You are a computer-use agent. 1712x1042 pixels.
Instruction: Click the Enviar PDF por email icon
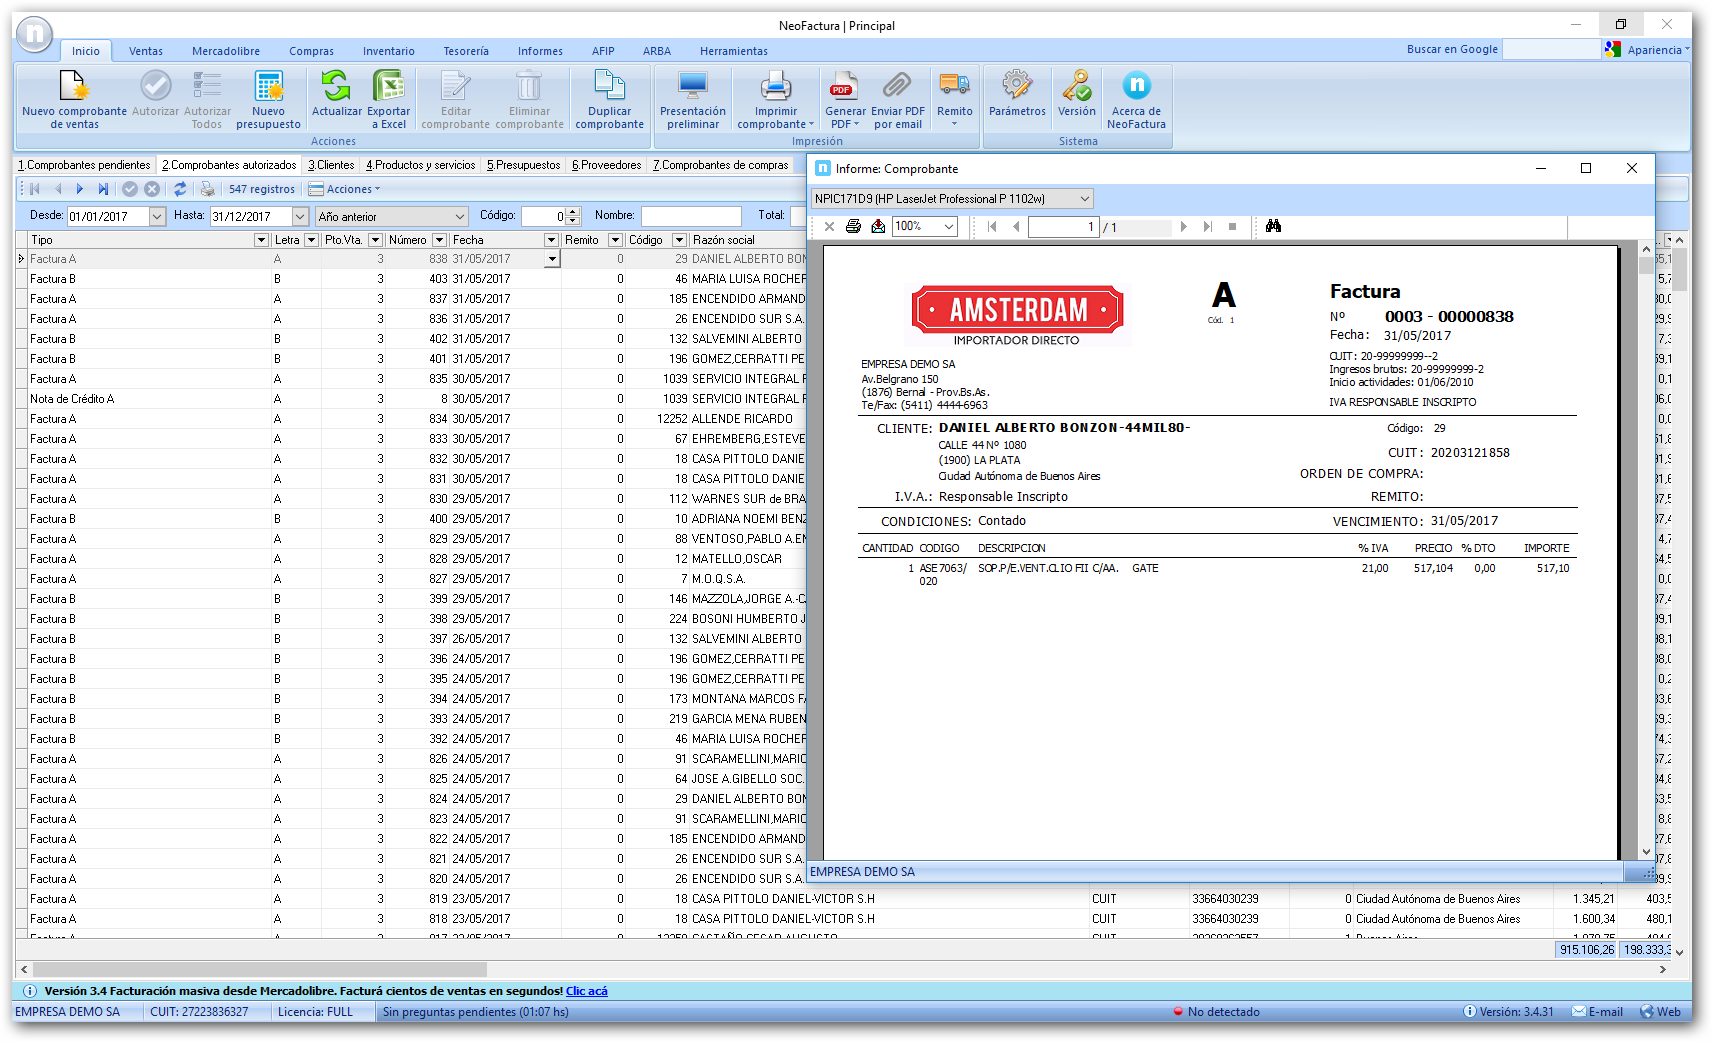point(897,97)
